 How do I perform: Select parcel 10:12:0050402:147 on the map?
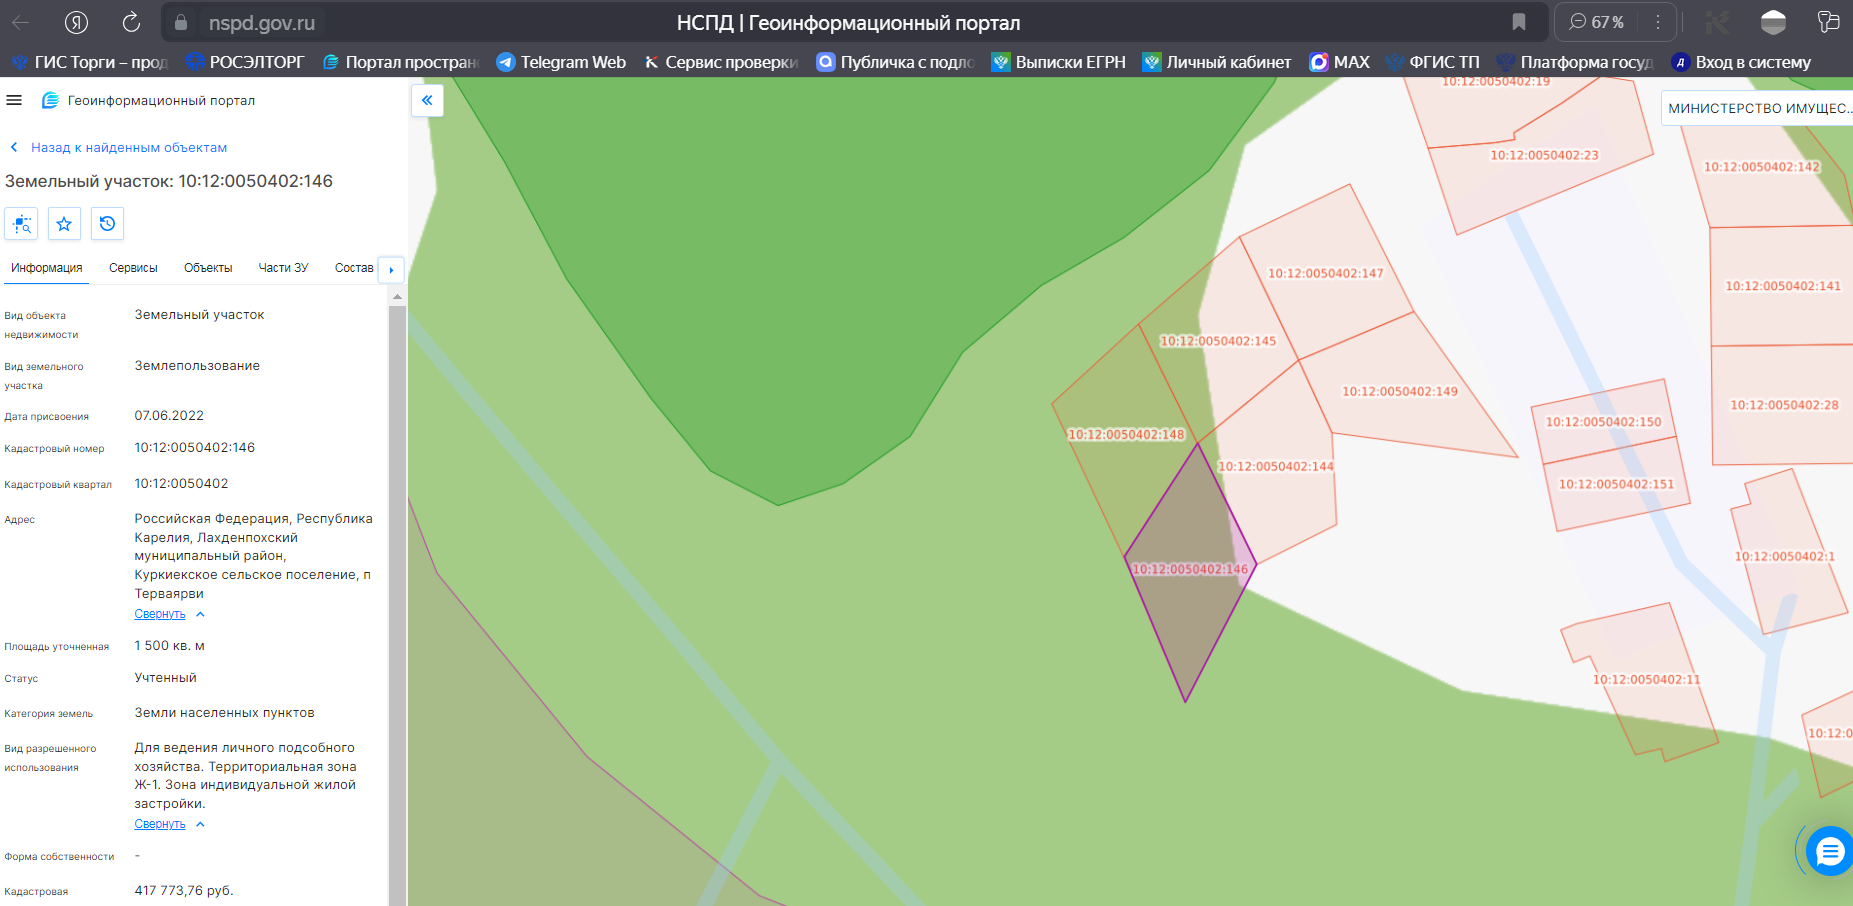coord(1326,273)
